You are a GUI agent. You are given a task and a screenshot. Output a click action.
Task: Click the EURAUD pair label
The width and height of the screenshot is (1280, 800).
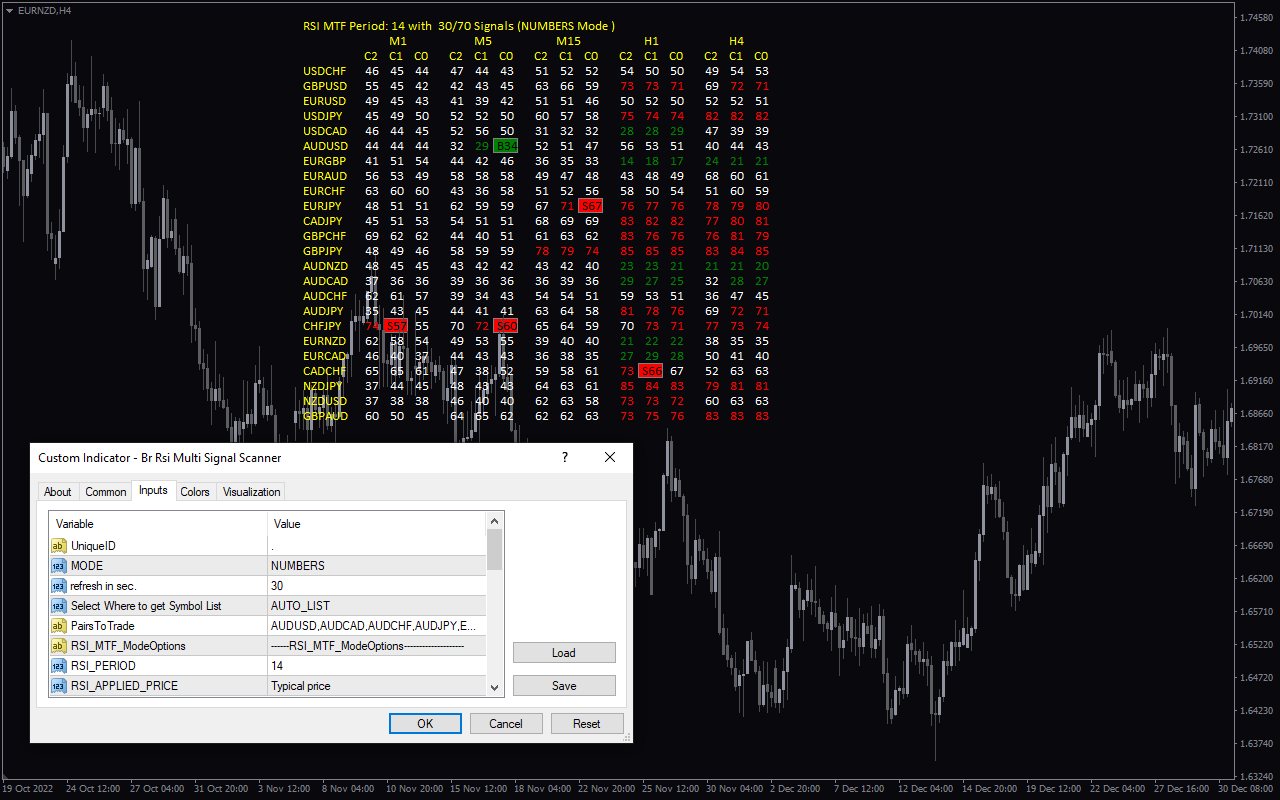click(x=325, y=176)
